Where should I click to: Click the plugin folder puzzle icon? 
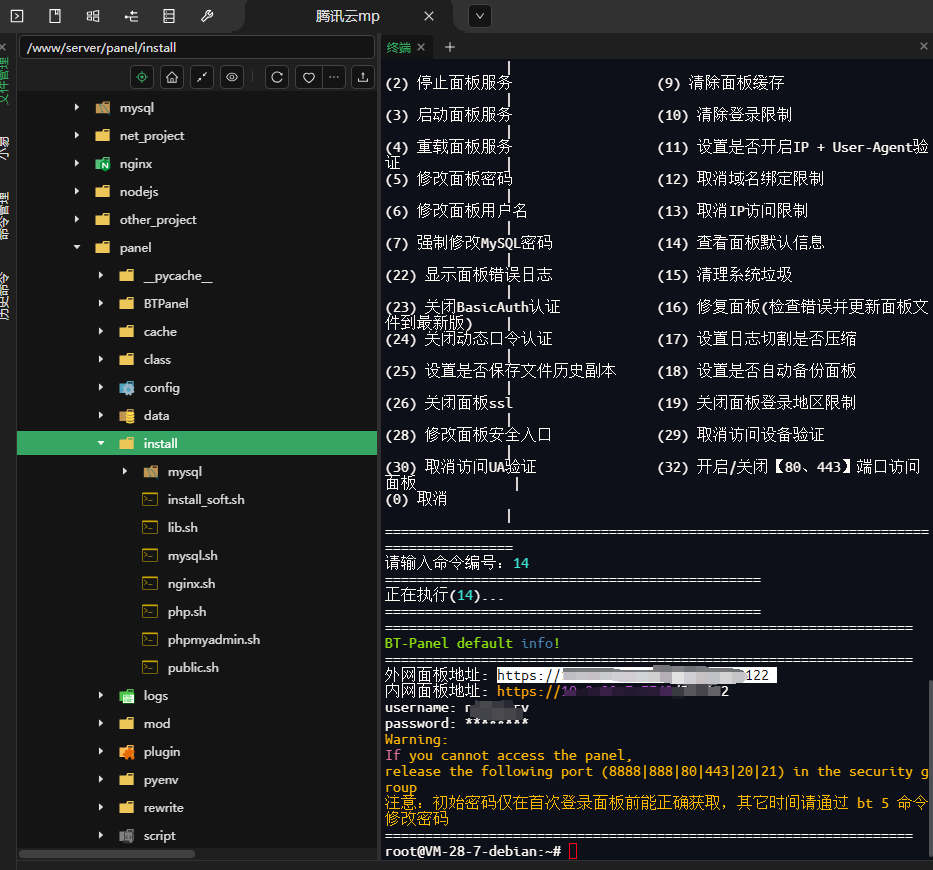coord(127,752)
